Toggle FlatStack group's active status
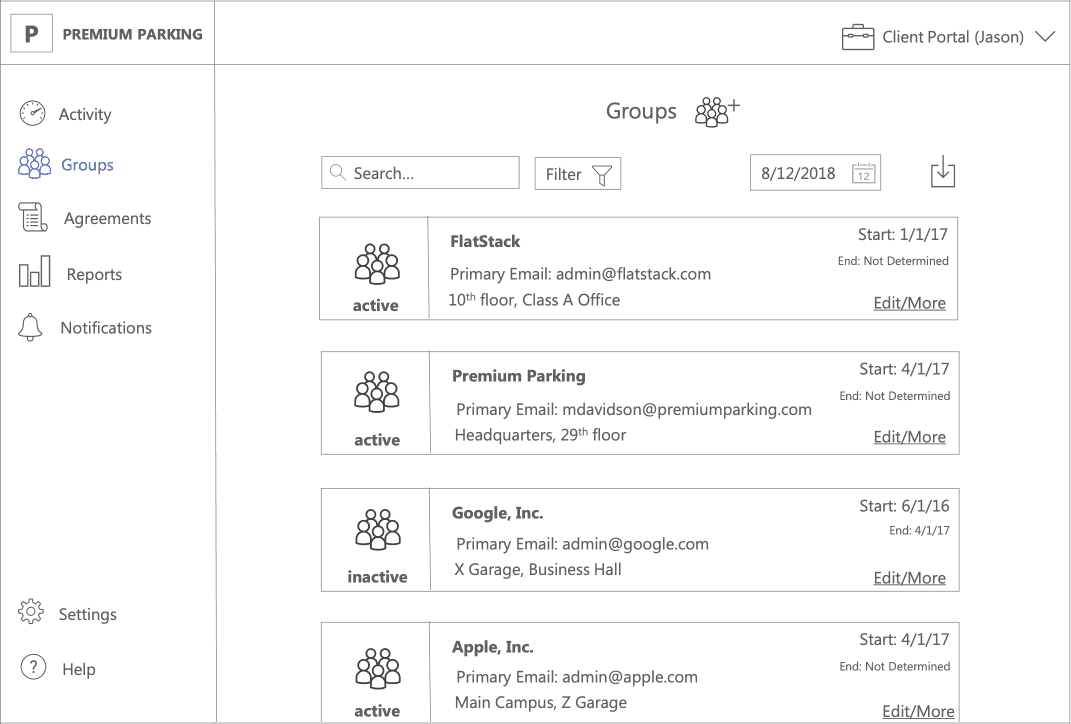The height and width of the screenshot is (724, 1071). coord(376,305)
